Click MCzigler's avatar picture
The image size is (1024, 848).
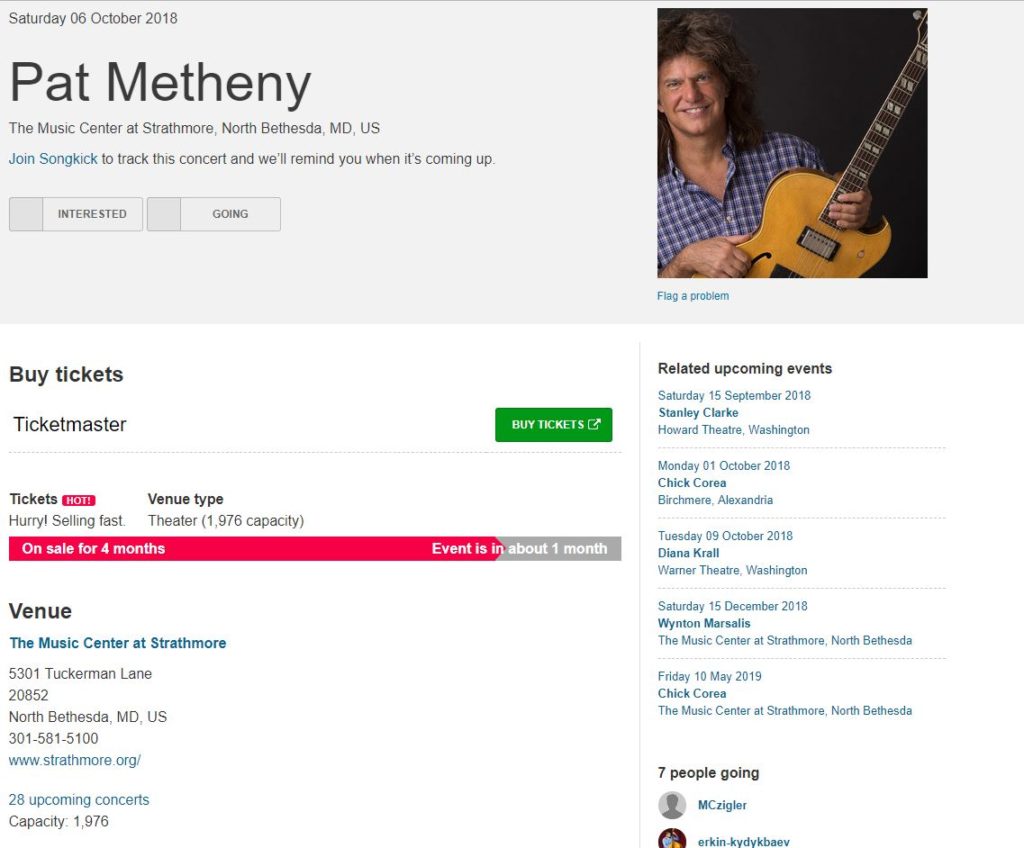671,805
